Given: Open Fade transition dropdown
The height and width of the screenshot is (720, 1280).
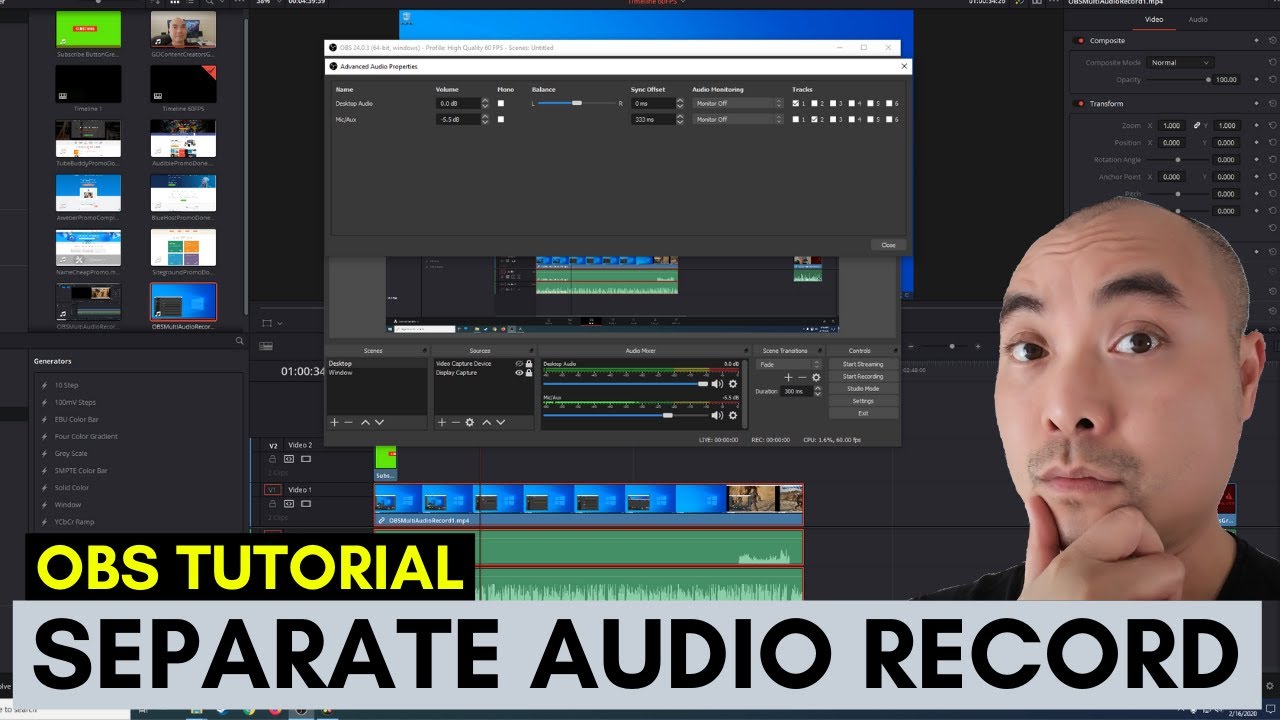Looking at the screenshot, I should tap(789, 364).
